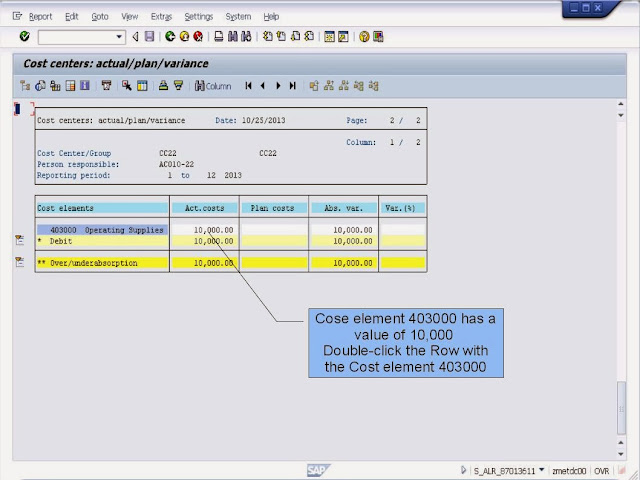The image size is (640, 480).
Task: Click the Generate Shortcut icon
Action: pos(343,37)
